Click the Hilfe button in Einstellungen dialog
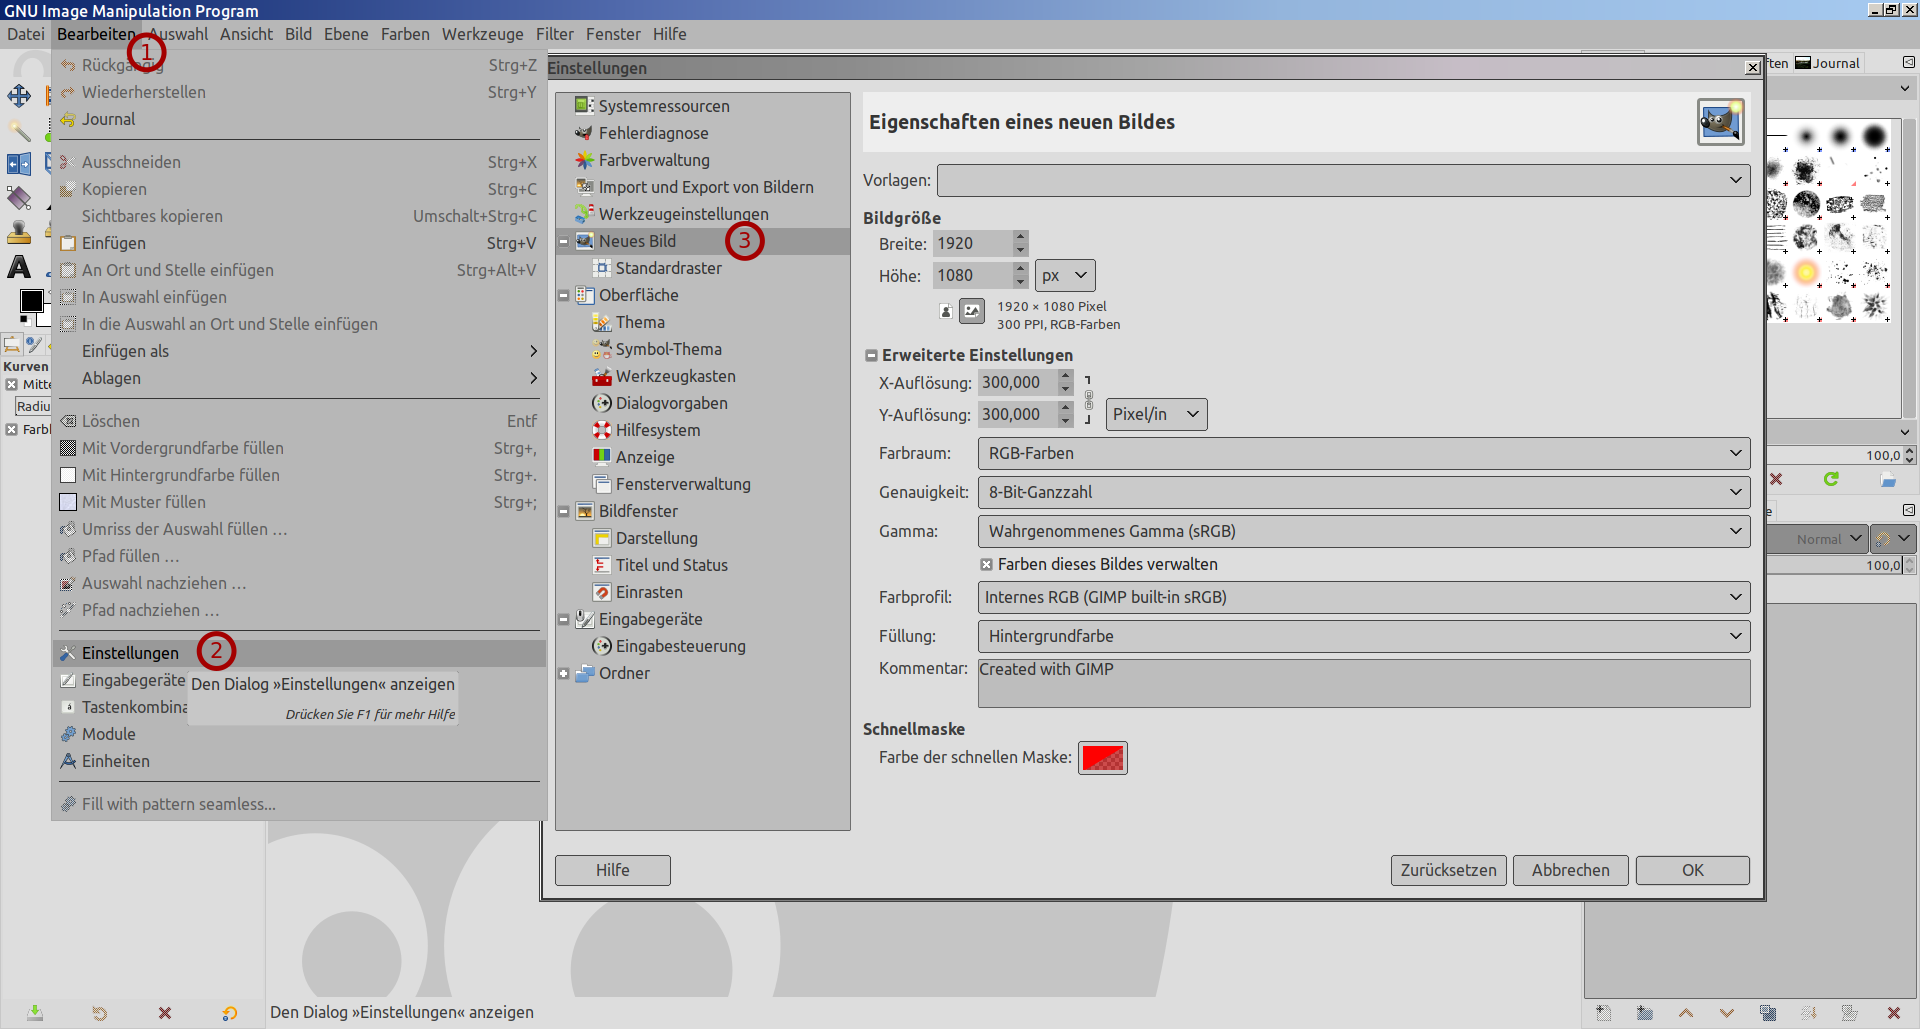The height and width of the screenshot is (1029, 1920). tap(613, 871)
